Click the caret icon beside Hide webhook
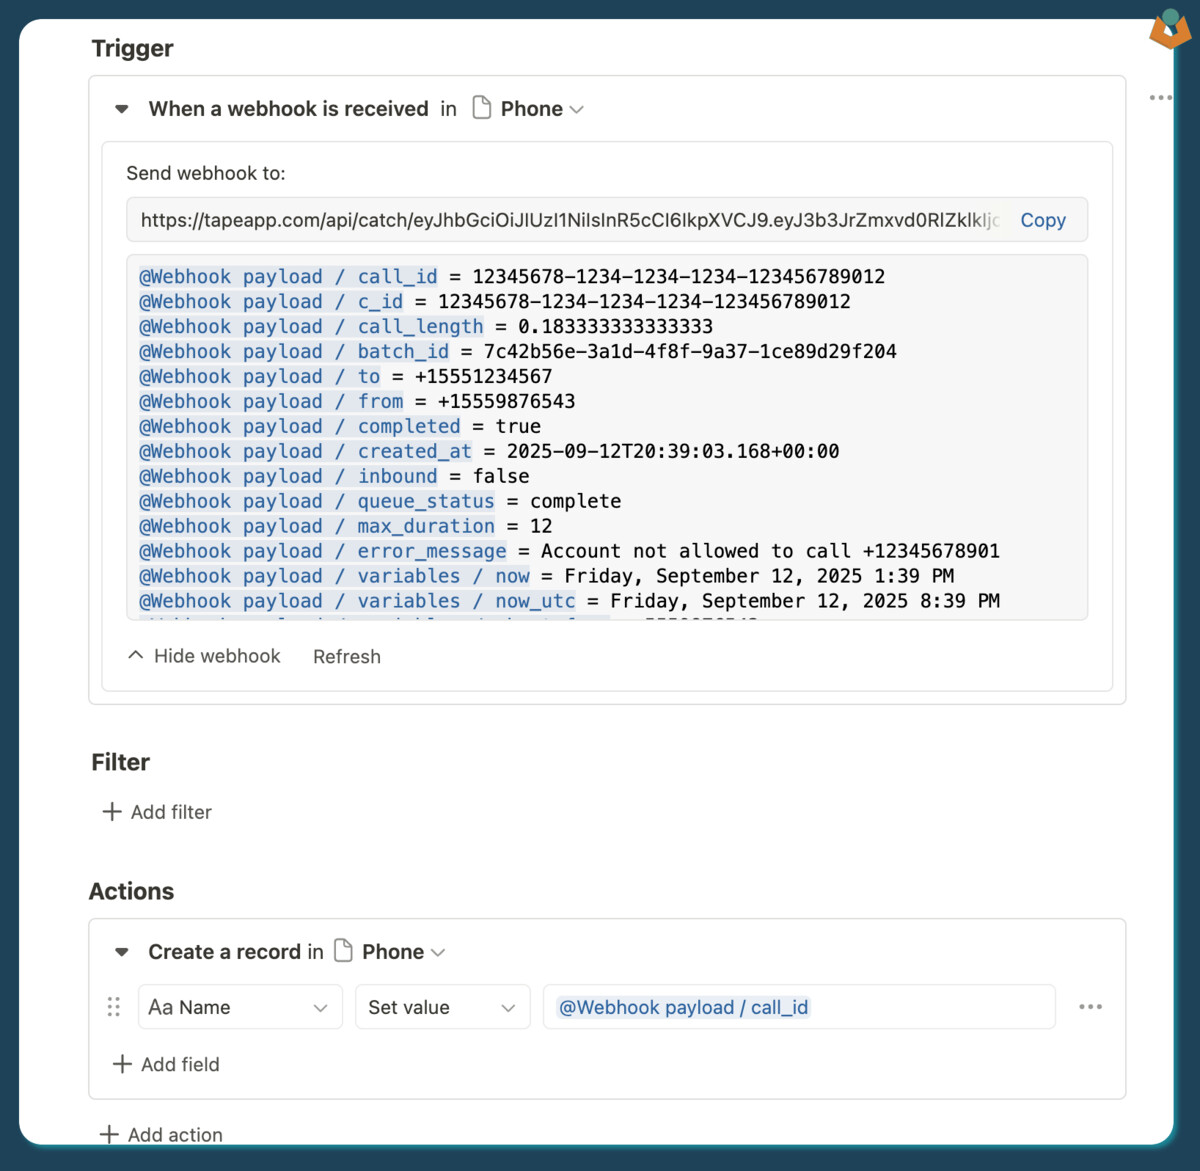This screenshot has width=1200, height=1171. (136, 656)
